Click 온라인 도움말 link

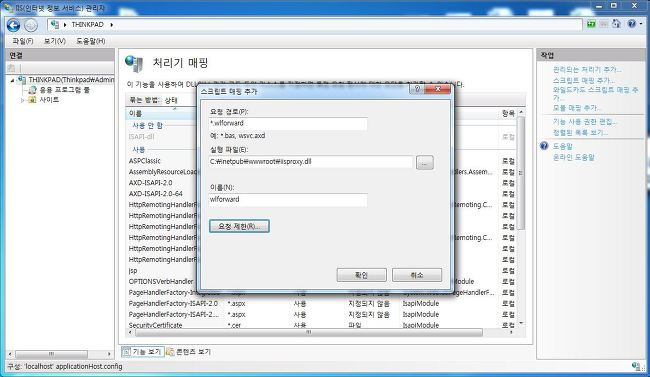[573, 157]
